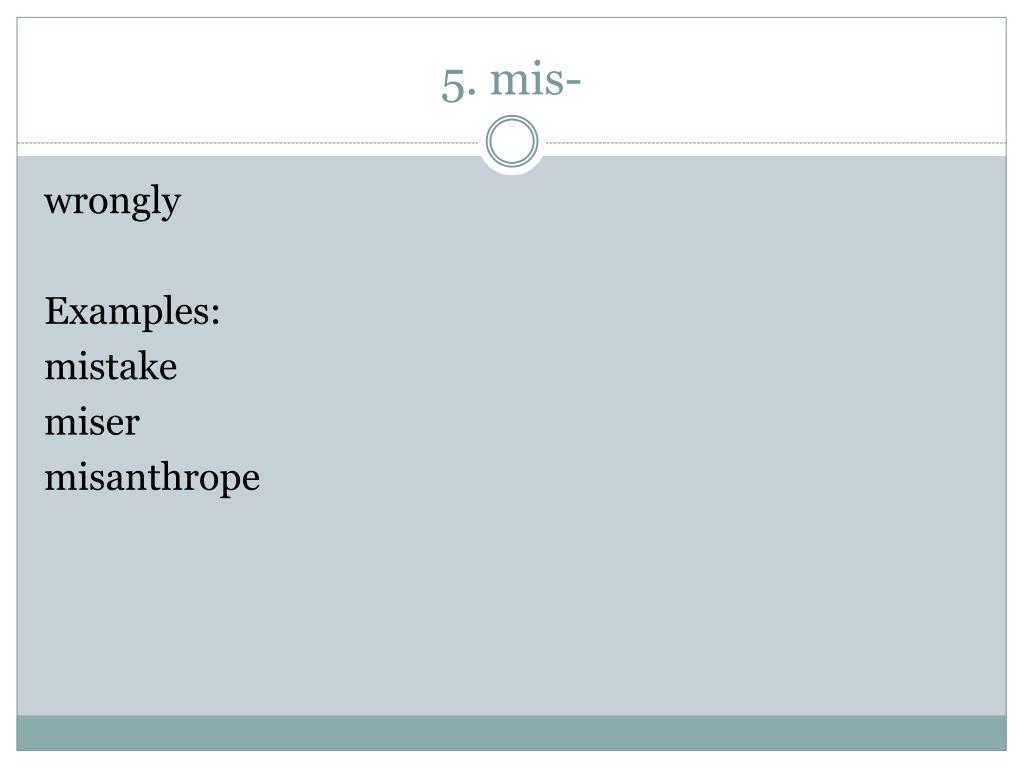Click the hyphen ending the title
The width and height of the screenshot is (1024, 768).
[x=571, y=83]
